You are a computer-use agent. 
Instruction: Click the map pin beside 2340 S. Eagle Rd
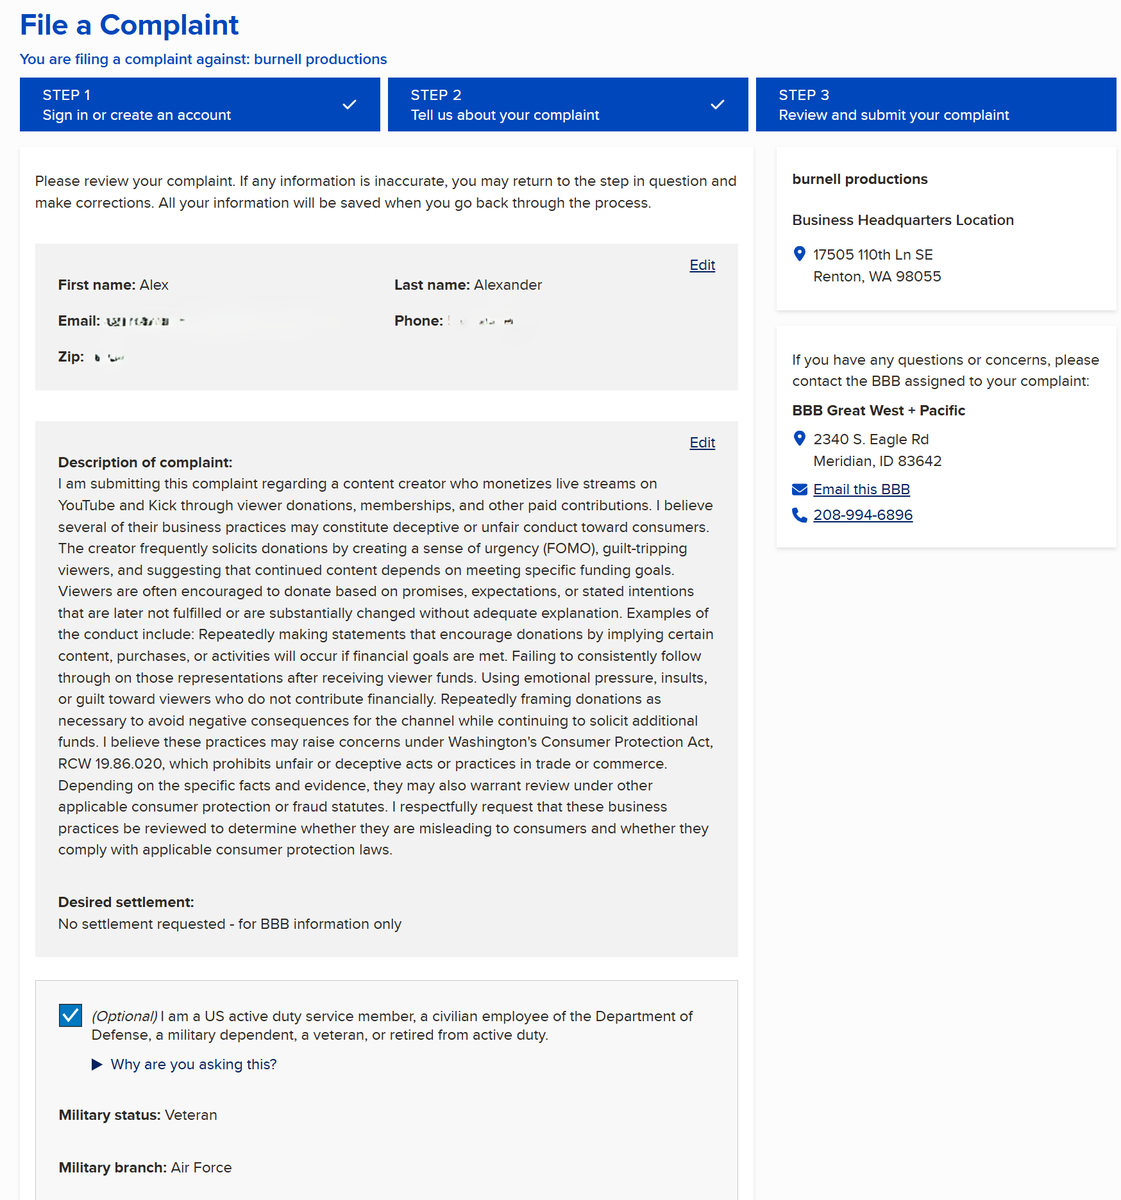799,439
